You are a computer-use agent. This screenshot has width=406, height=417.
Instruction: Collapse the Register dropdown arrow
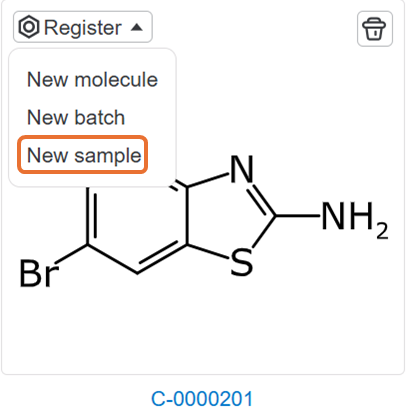click(x=137, y=27)
